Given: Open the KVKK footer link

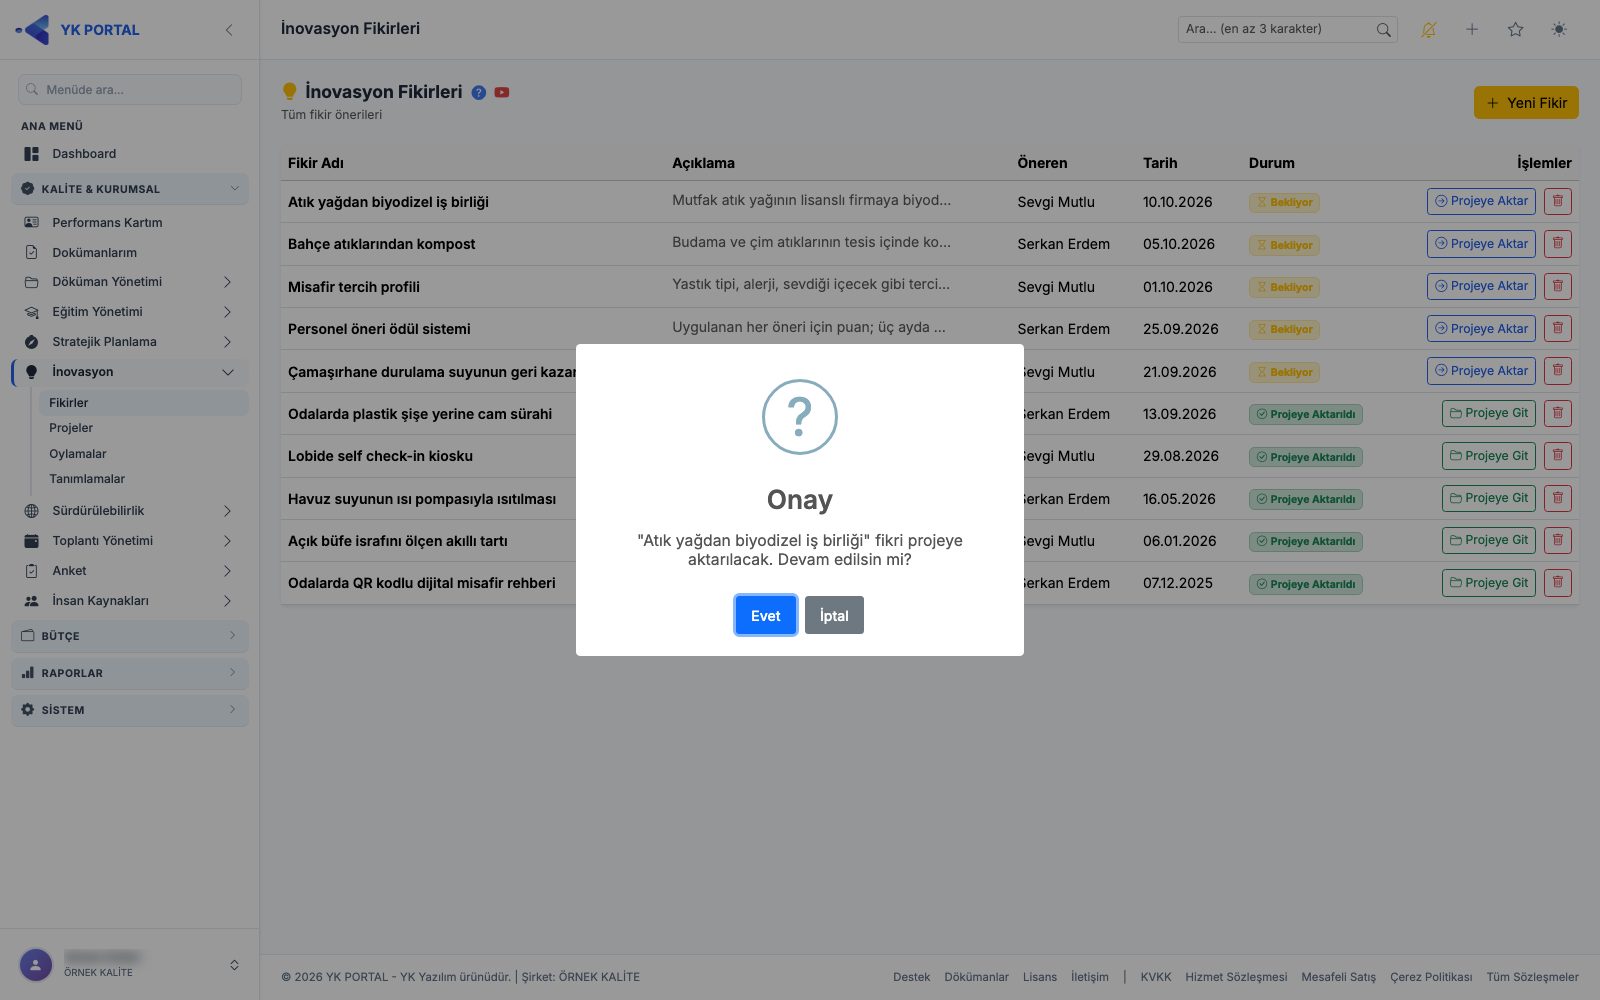Looking at the screenshot, I should pos(1156,977).
